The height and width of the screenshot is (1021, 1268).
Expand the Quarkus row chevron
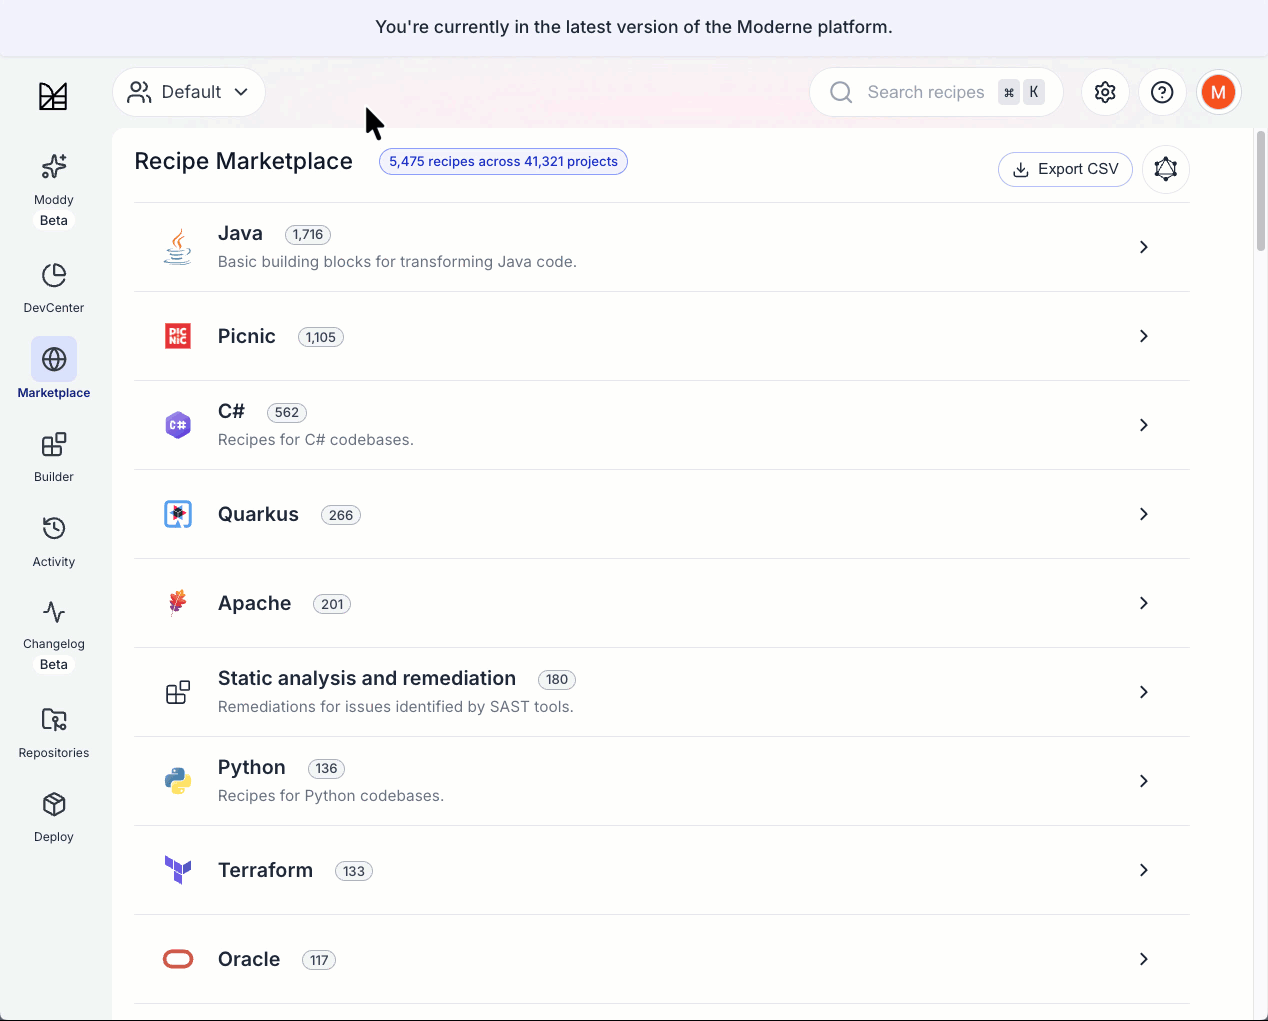point(1144,514)
